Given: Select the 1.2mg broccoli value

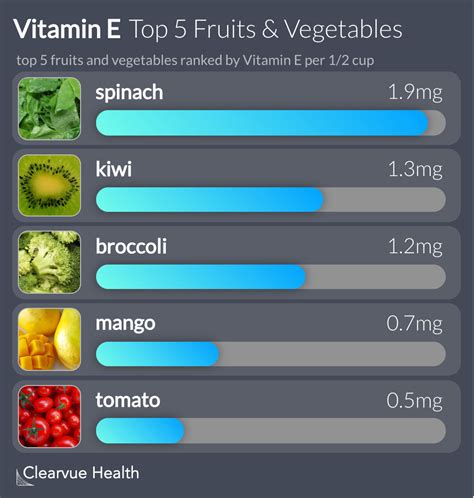Looking at the screenshot, I should coord(416,247).
